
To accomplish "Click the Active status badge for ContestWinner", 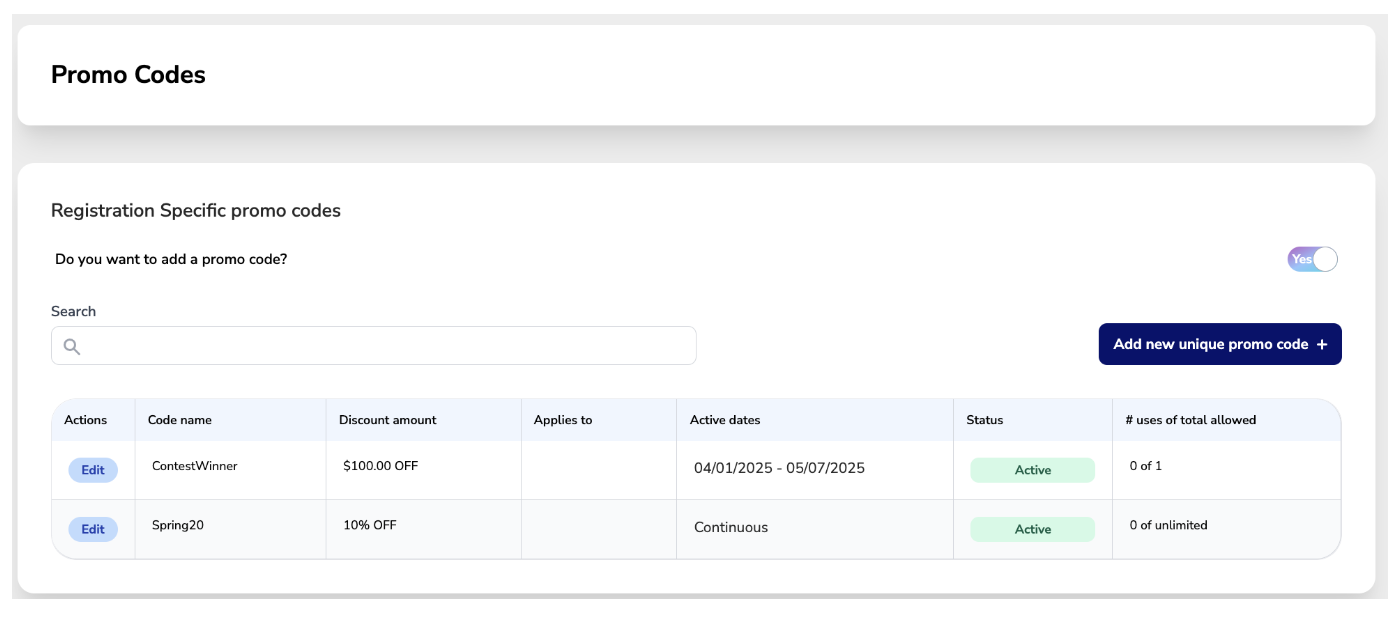I will coord(1032,469).
